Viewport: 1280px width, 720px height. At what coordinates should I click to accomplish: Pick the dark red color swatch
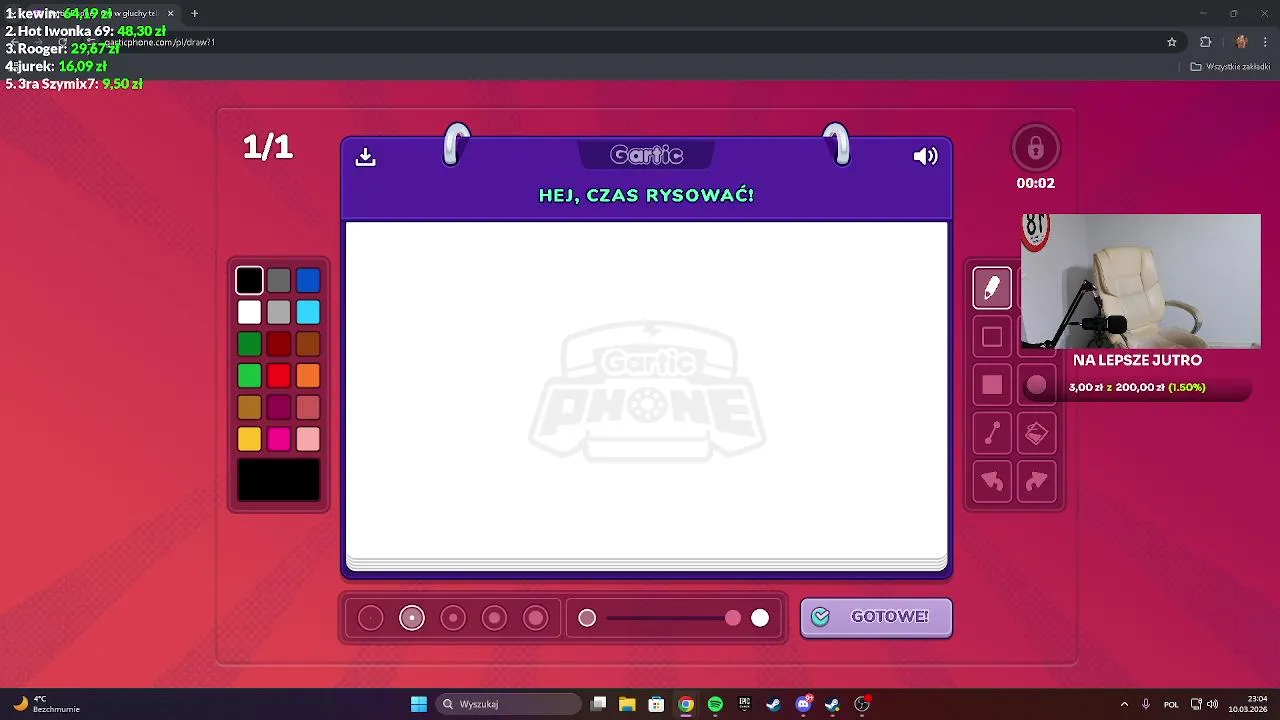tap(279, 345)
